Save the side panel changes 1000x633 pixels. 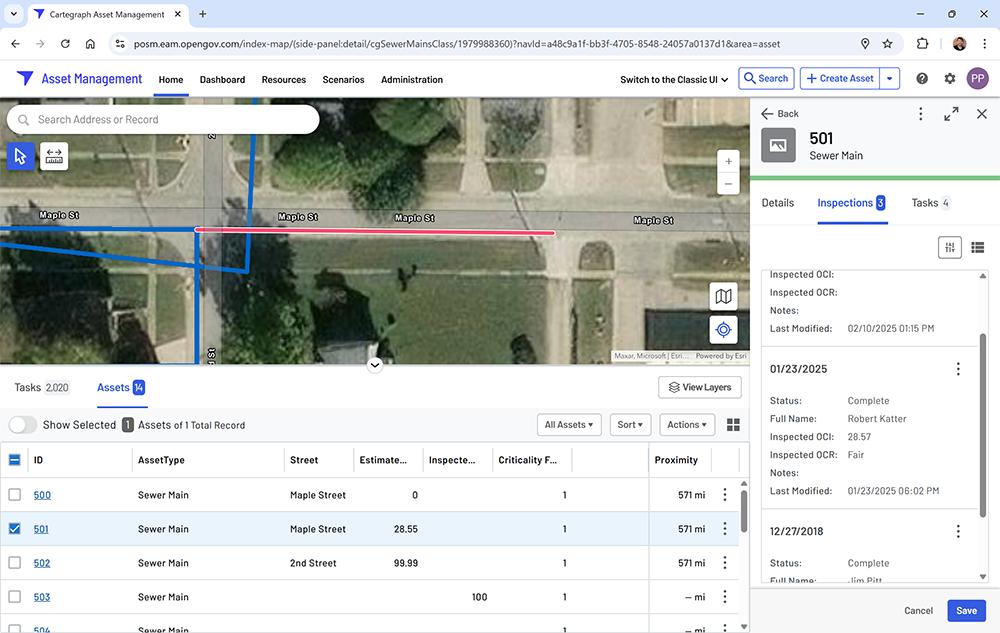966,611
